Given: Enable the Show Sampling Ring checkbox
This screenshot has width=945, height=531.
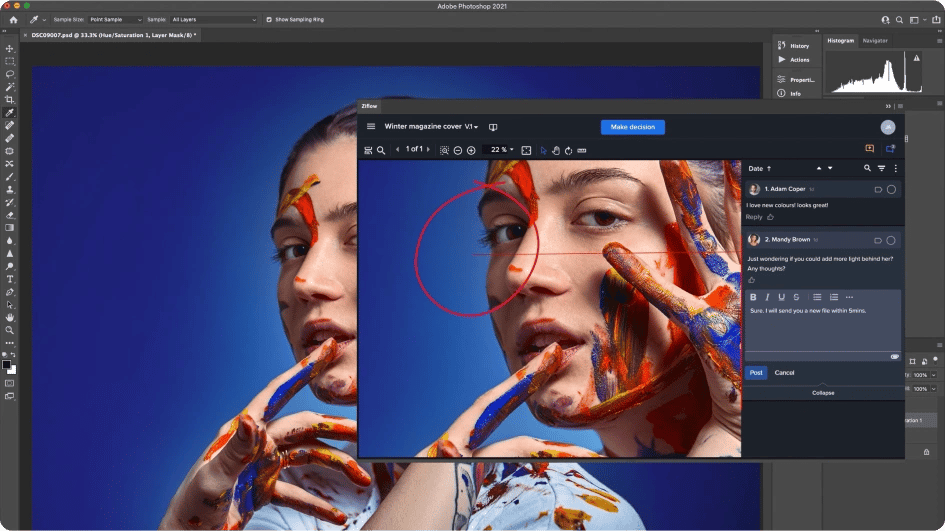Looking at the screenshot, I should tap(269, 19).
